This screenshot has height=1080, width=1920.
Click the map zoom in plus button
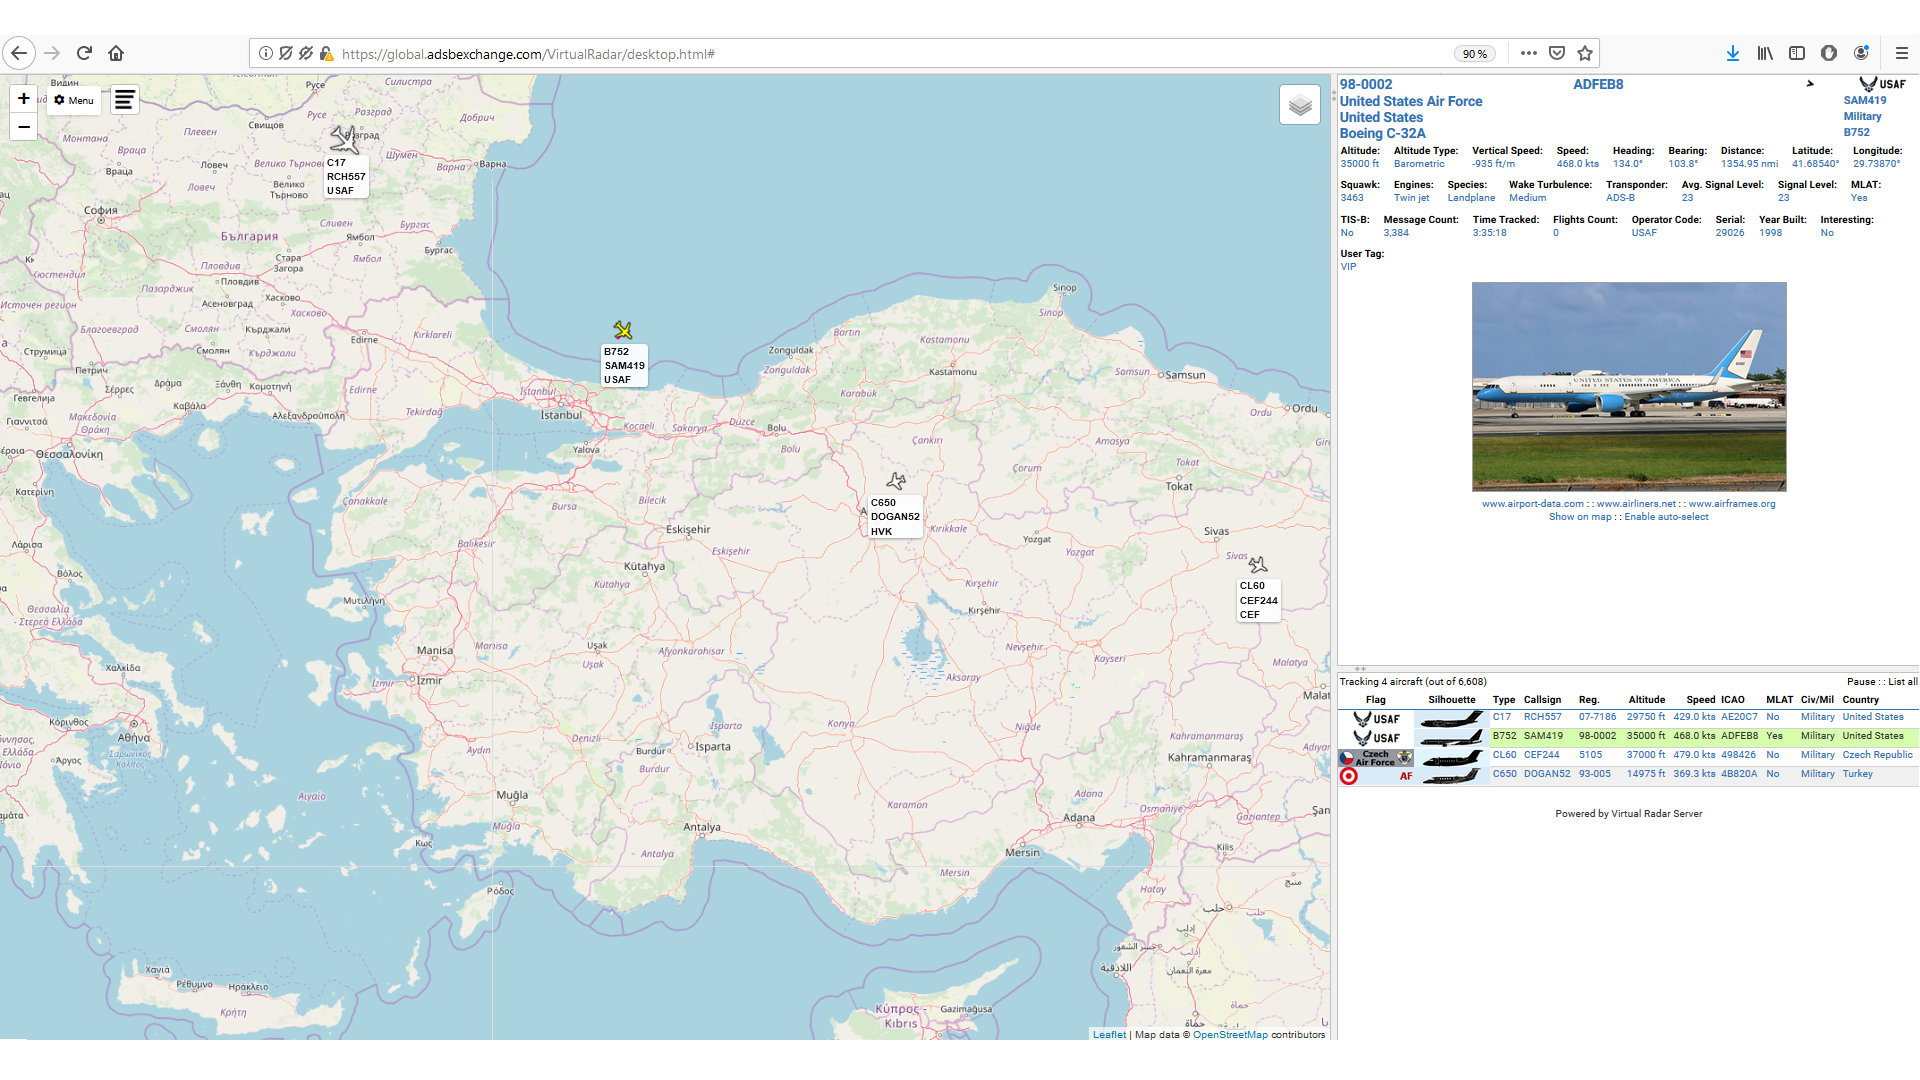coord(23,98)
